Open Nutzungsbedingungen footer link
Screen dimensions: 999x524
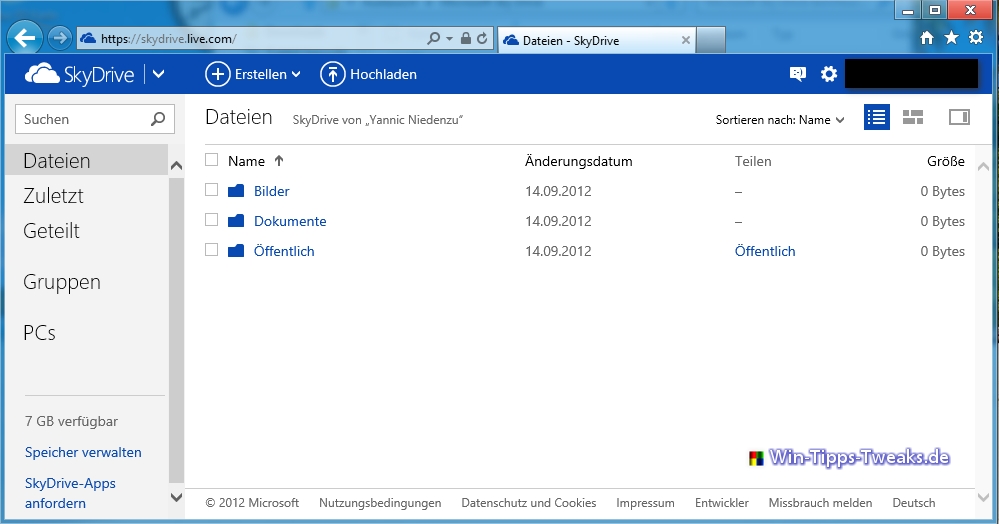[x=380, y=503]
